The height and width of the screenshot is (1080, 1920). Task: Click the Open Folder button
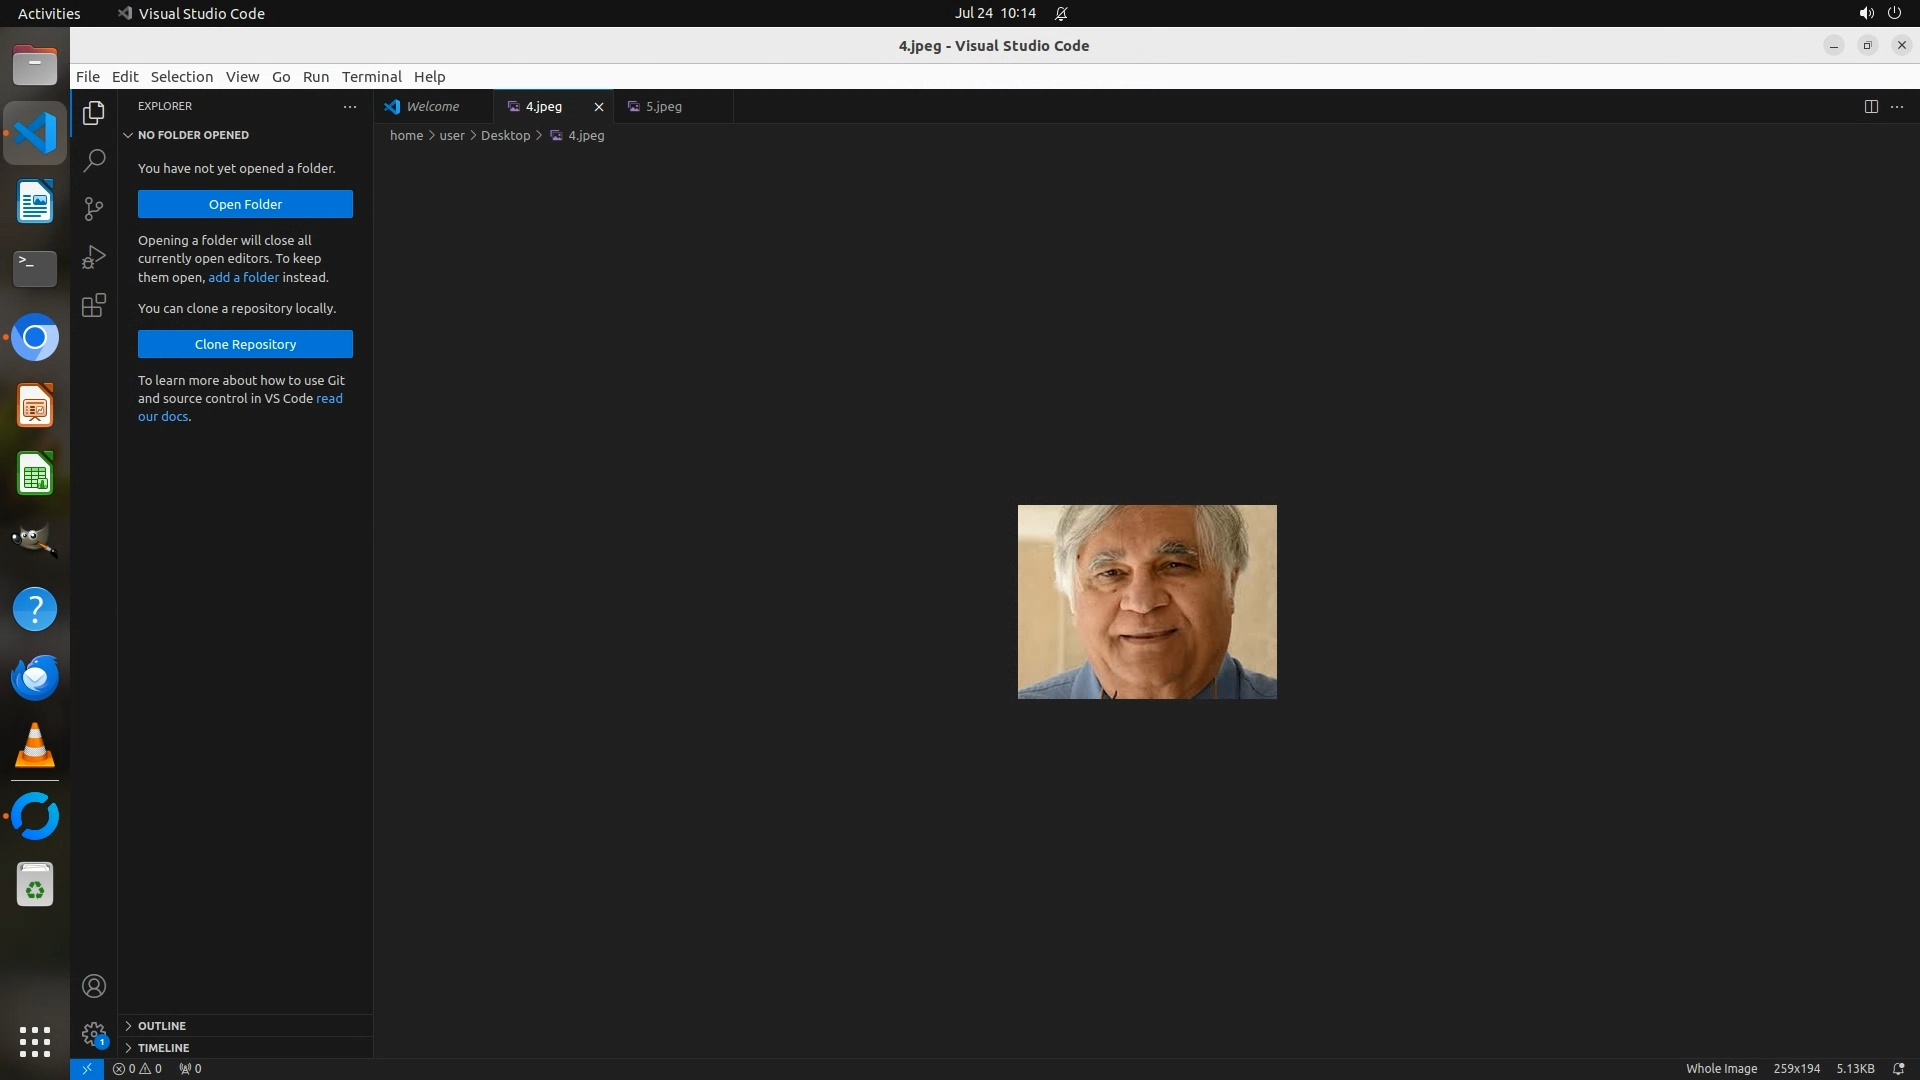(x=245, y=204)
